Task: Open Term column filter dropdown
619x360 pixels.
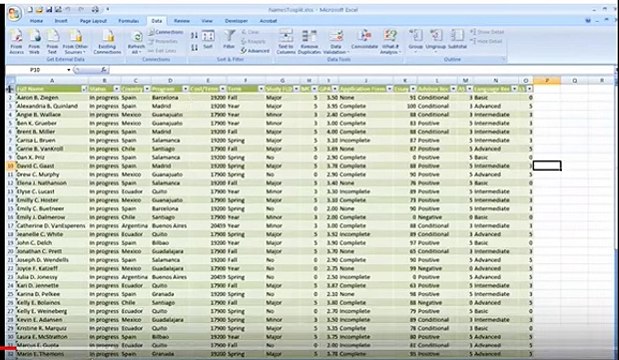Action: [x=261, y=89]
